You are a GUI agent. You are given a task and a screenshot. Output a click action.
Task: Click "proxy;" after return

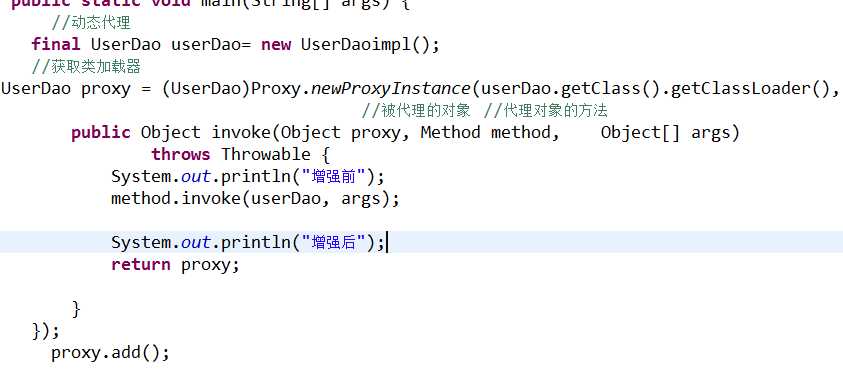click(x=210, y=266)
